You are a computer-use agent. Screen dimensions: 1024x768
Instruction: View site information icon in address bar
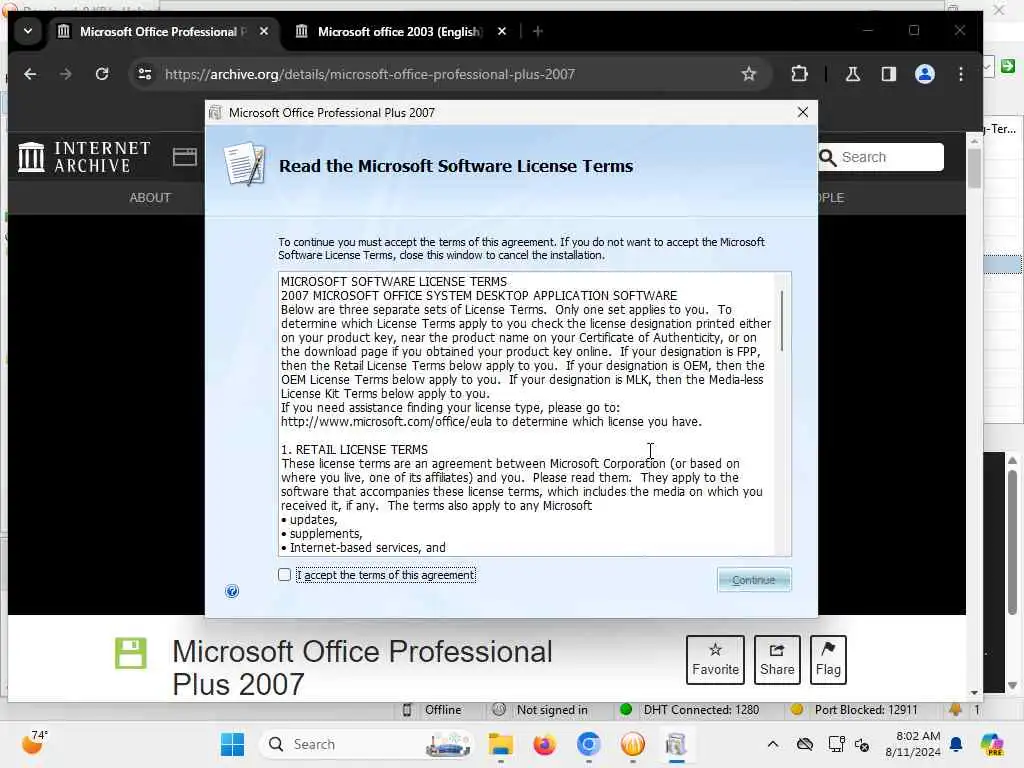tap(145, 74)
